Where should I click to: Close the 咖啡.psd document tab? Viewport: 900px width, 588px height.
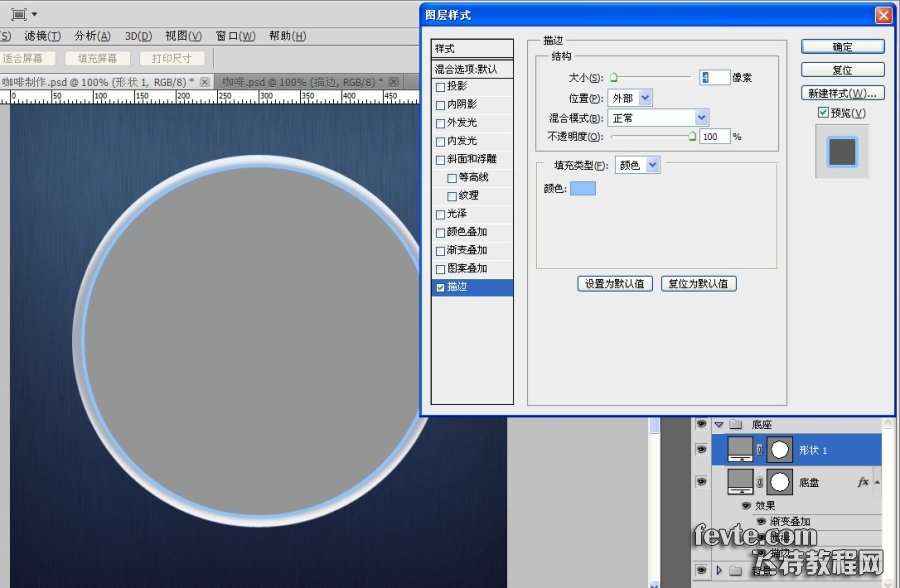click(x=394, y=82)
